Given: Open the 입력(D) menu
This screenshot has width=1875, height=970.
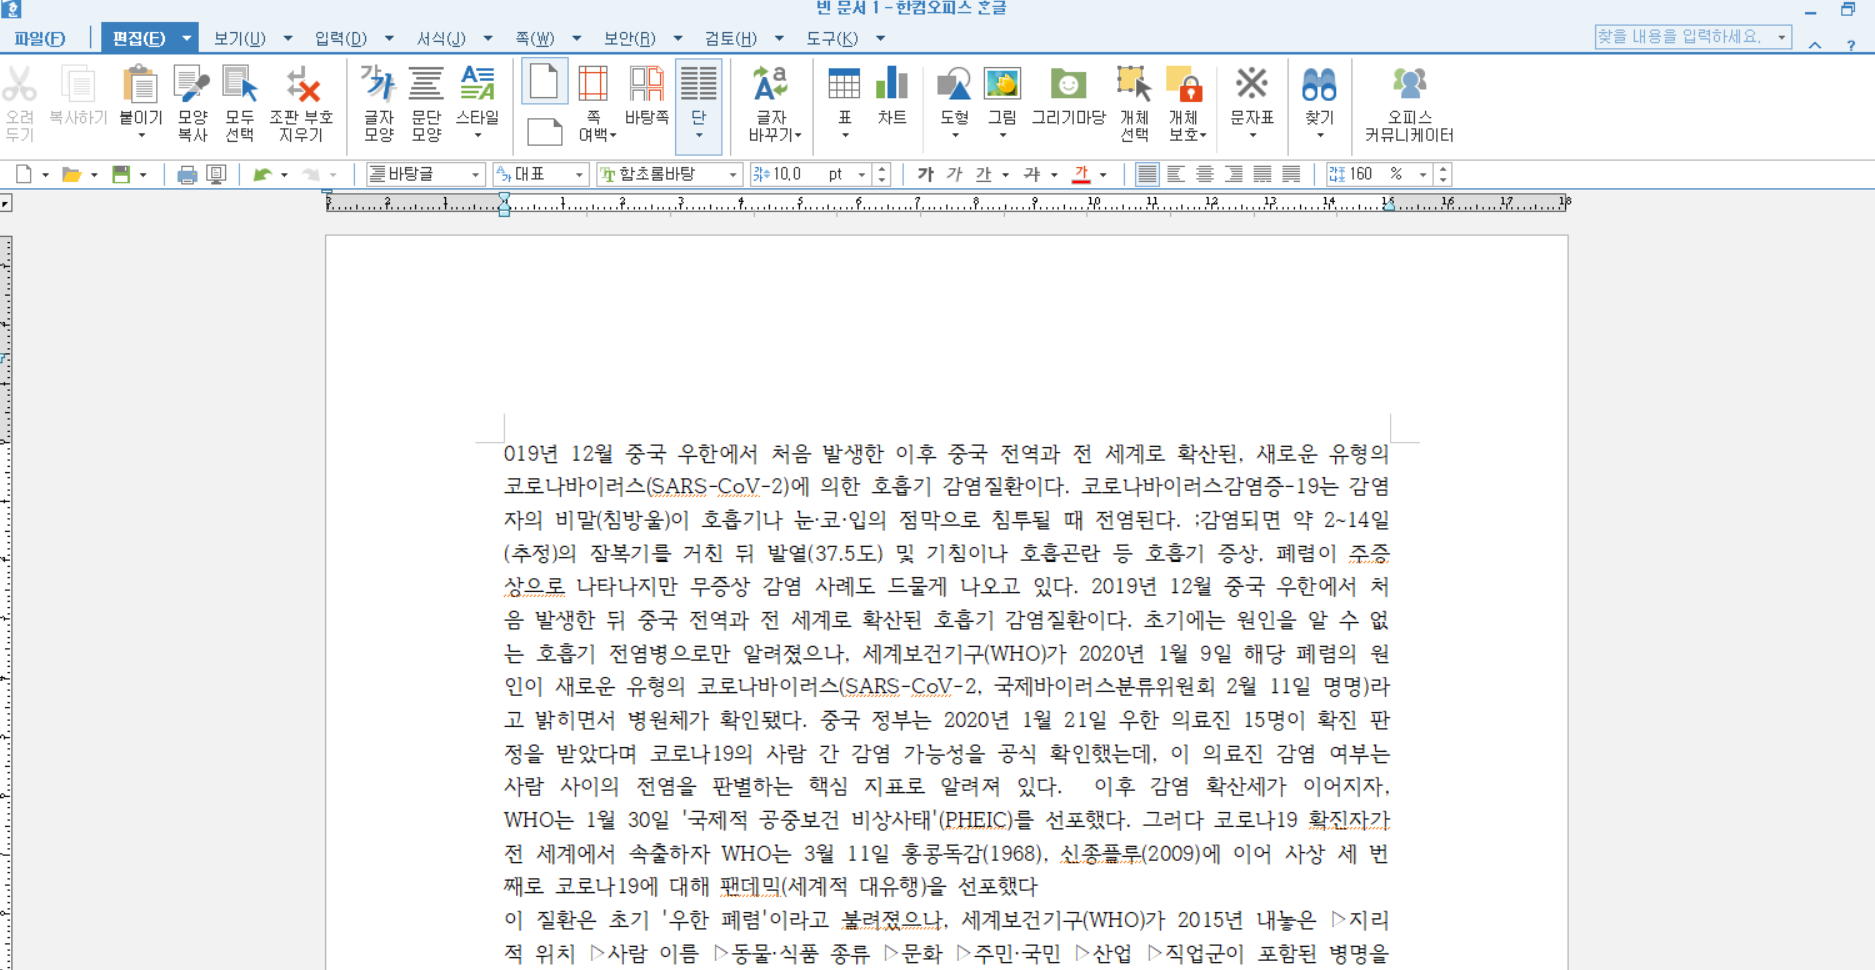Looking at the screenshot, I should pyautogui.click(x=341, y=38).
